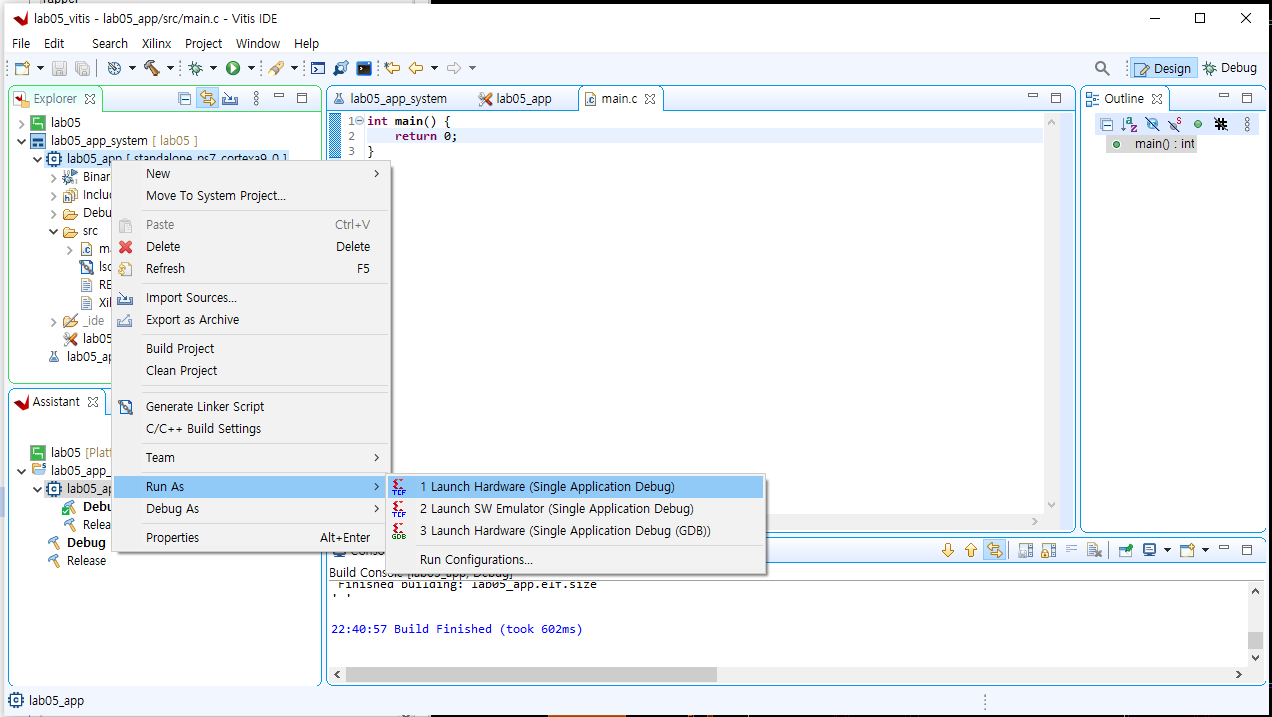Viewport: 1272px width, 717px height.
Task: Click the Debug bug toolbar icon
Action: pos(195,68)
